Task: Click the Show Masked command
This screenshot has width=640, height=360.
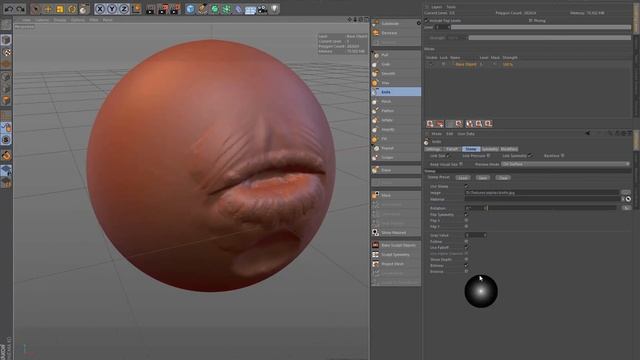Action: (x=396, y=233)
